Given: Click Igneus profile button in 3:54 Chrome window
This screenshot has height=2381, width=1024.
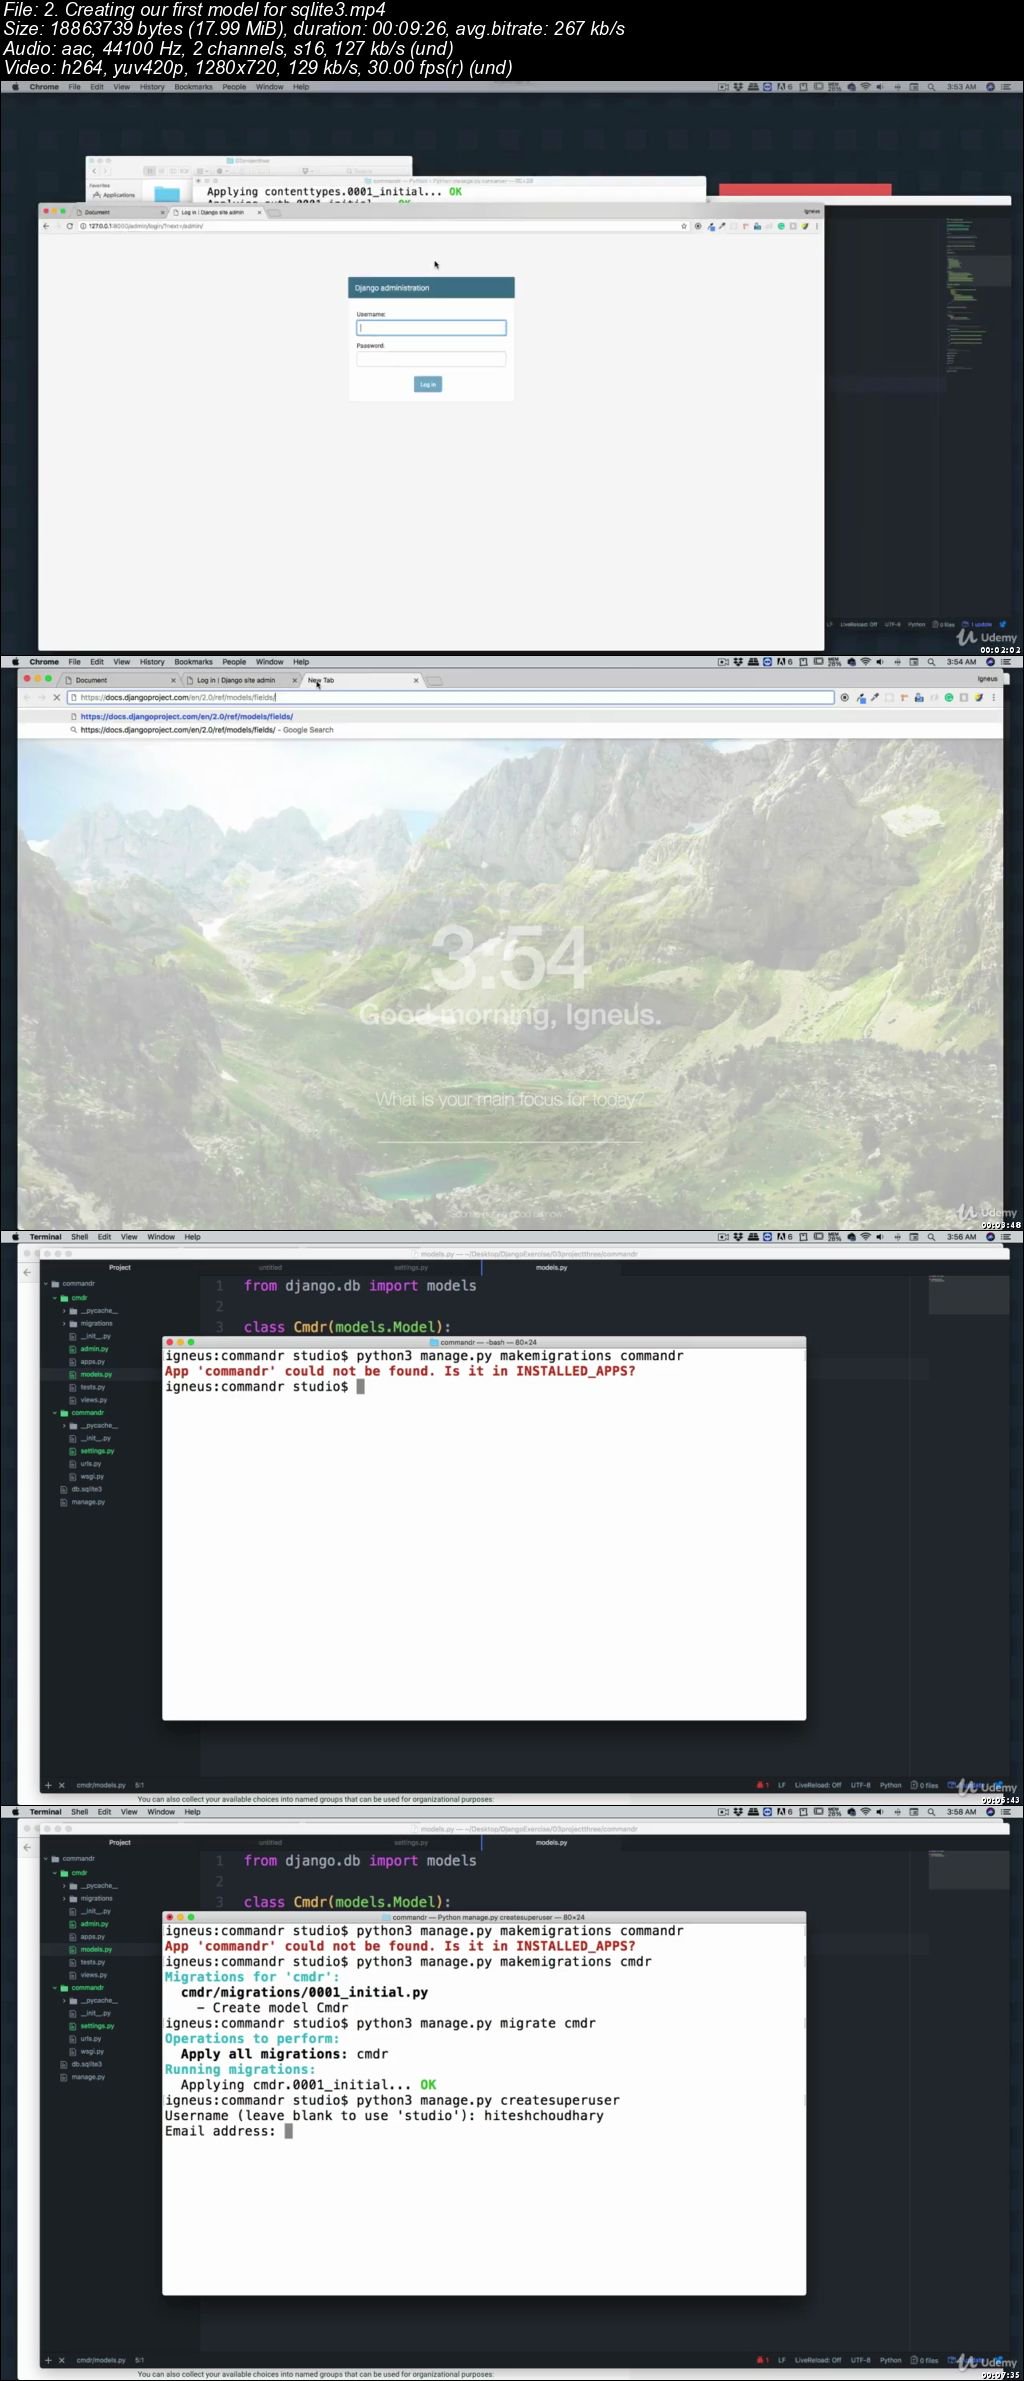Looking at the screenshot, I should click(987, 679).
